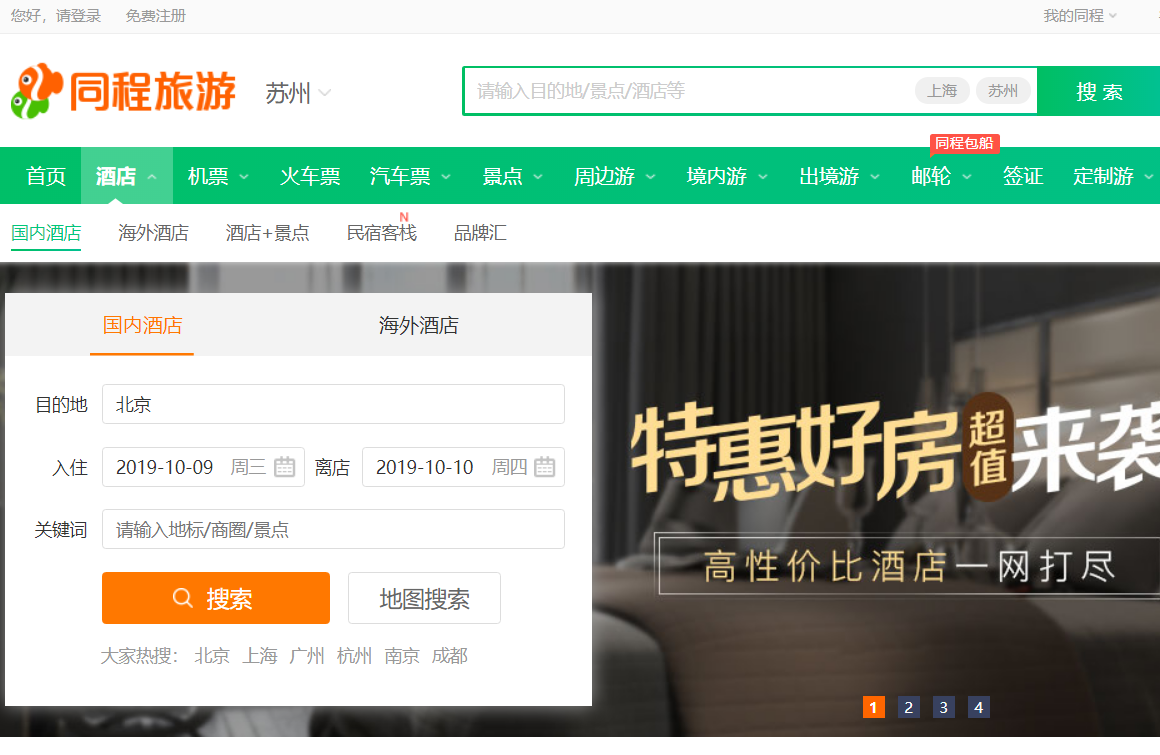Viewport: 1160px width, 755px height.
Task: Expand the 邮轮 nav dropdown
Action: [x=966, y=177]
